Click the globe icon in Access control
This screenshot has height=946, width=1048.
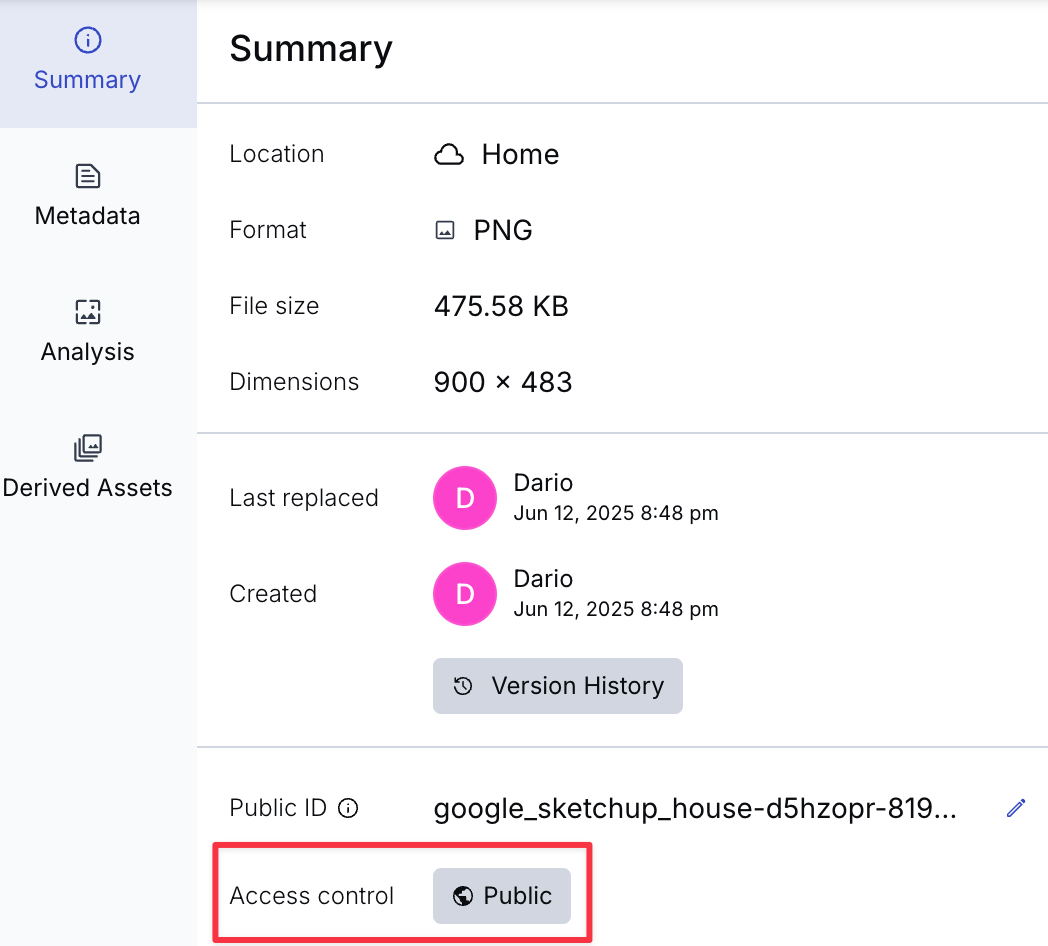463,896
